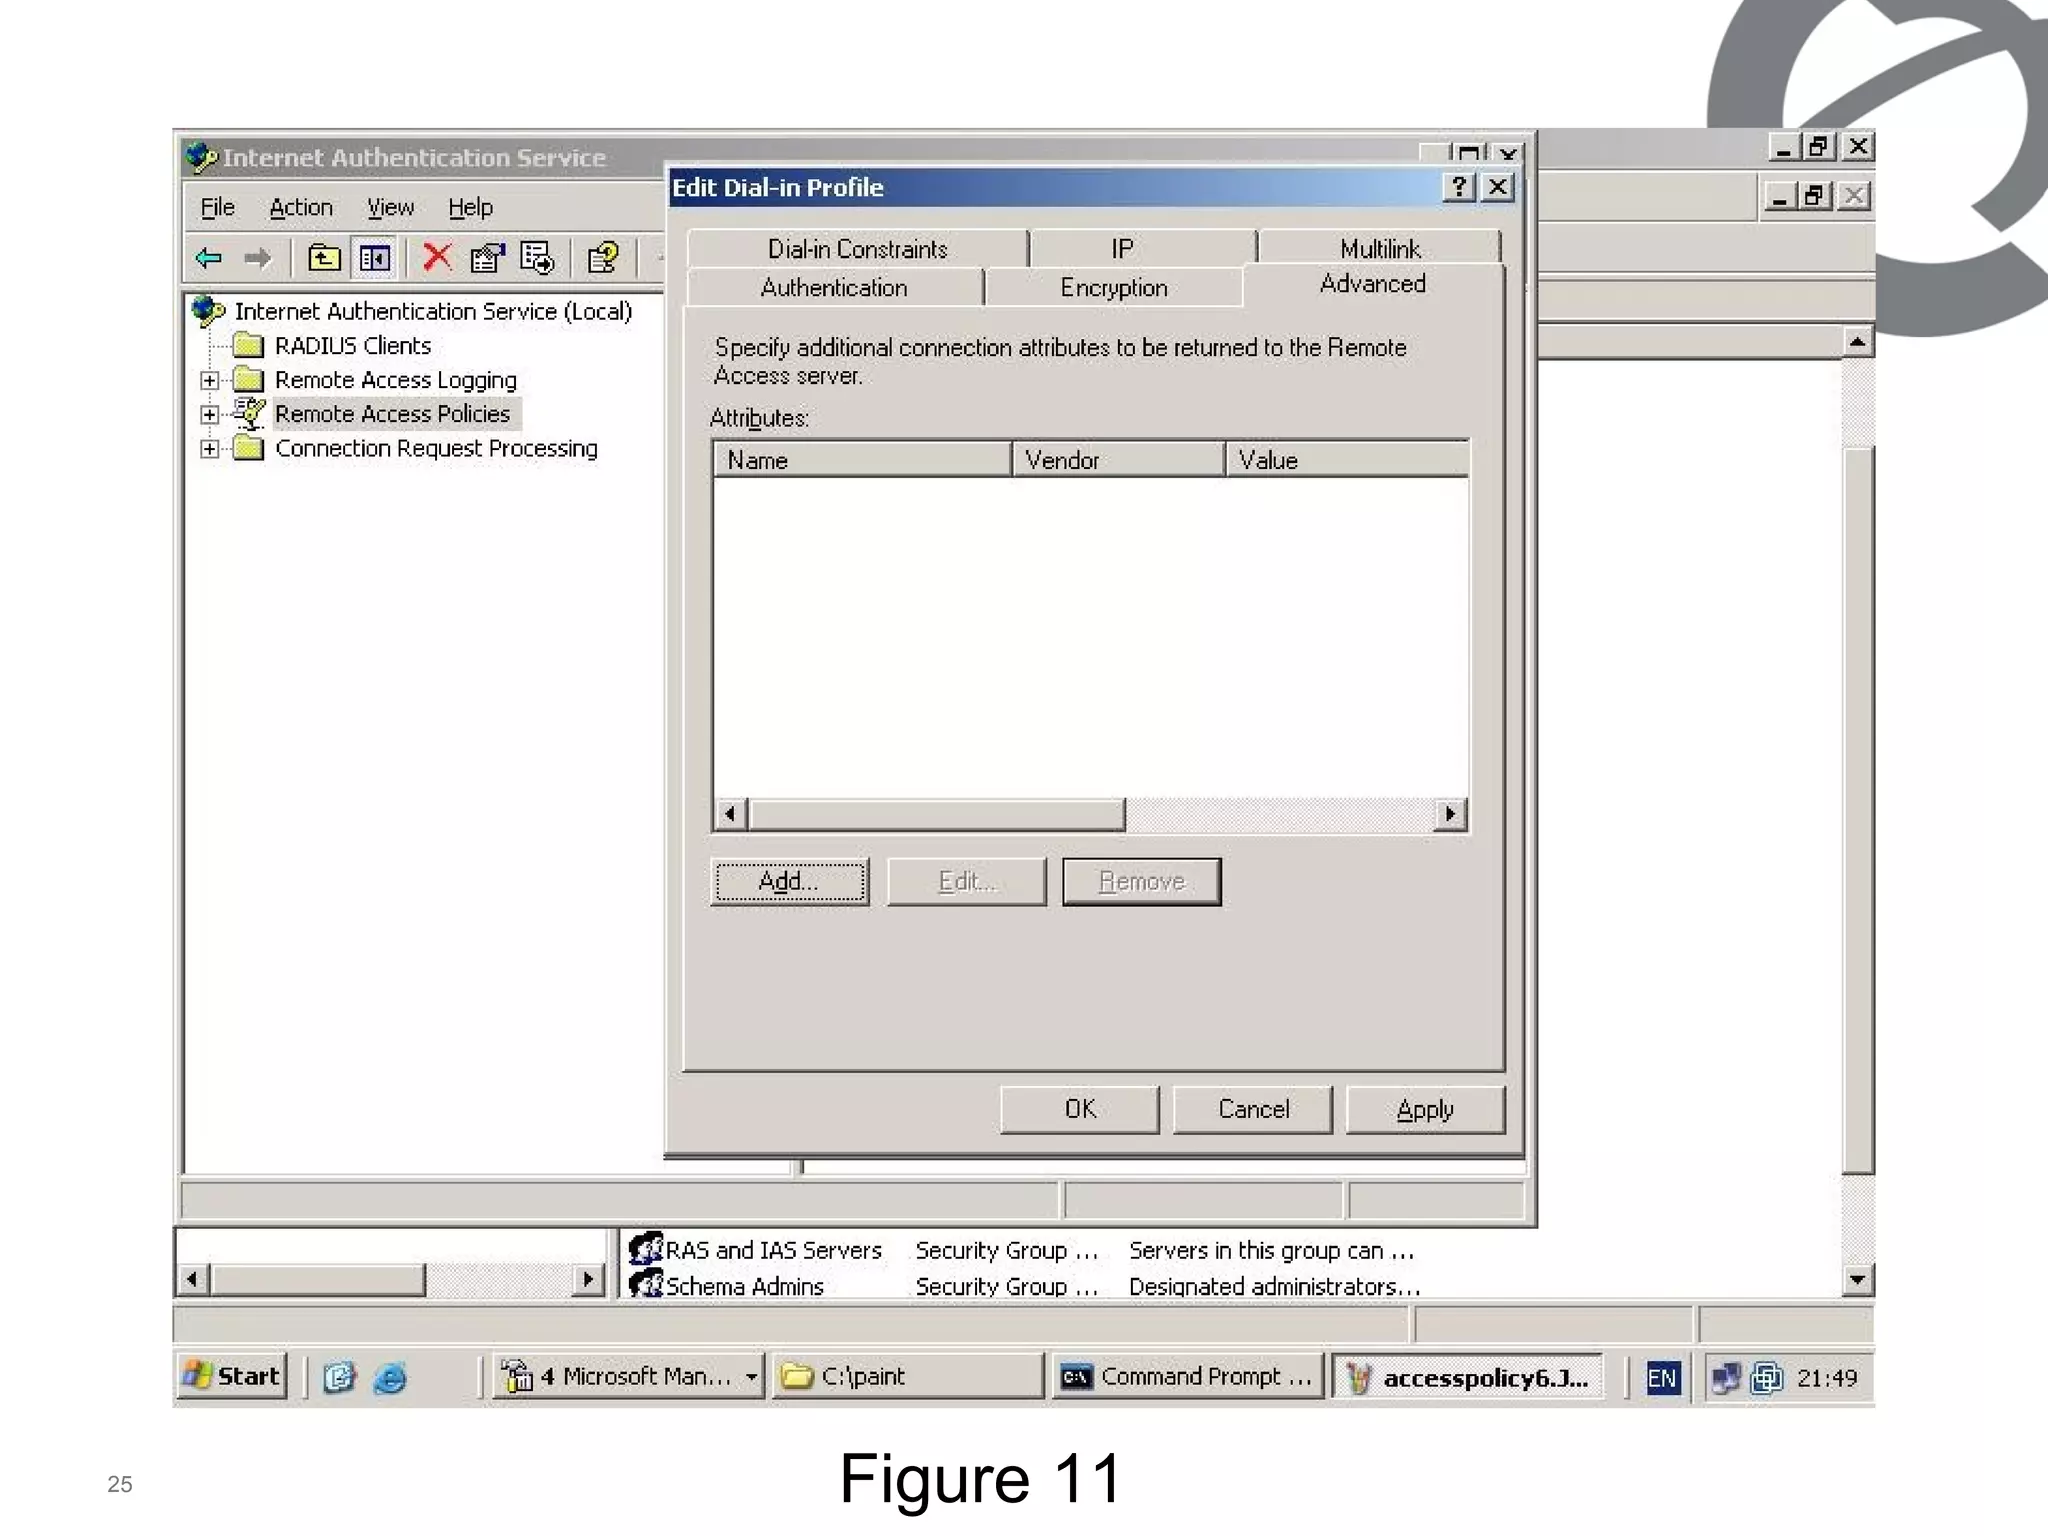Click the Start button

(234, 1376)
